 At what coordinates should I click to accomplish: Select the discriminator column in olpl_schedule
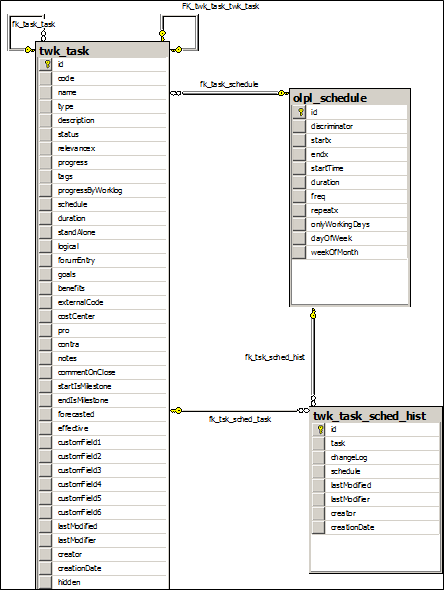pos(350,126)
